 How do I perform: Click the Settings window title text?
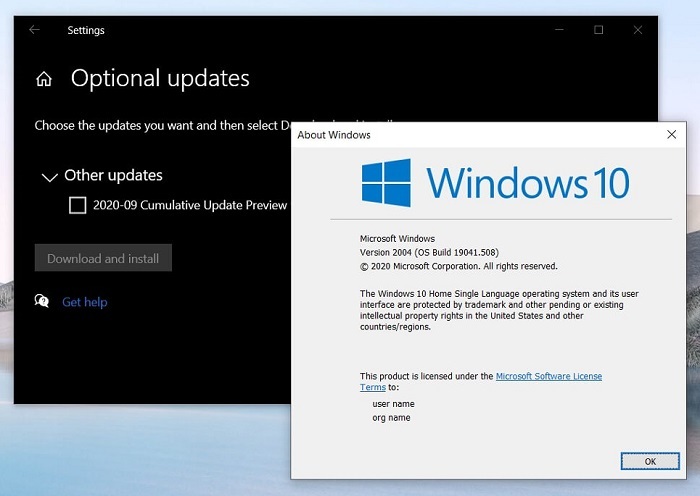point(86,30)
